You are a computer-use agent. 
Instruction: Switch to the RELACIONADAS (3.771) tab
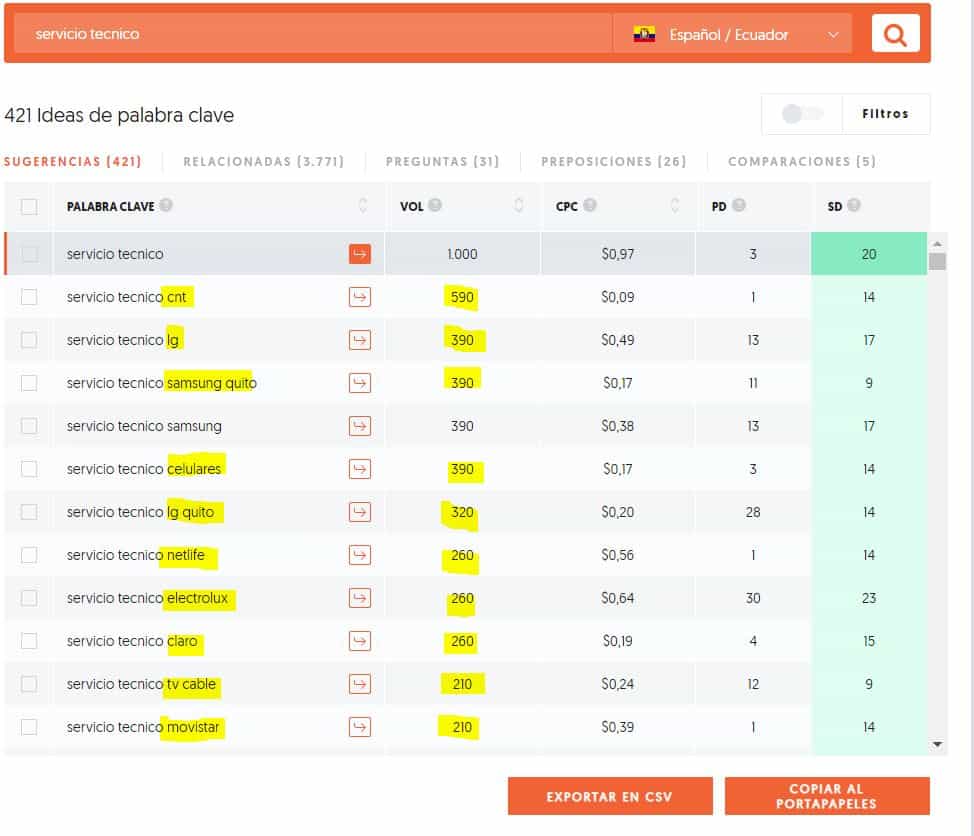pos(263,161)
